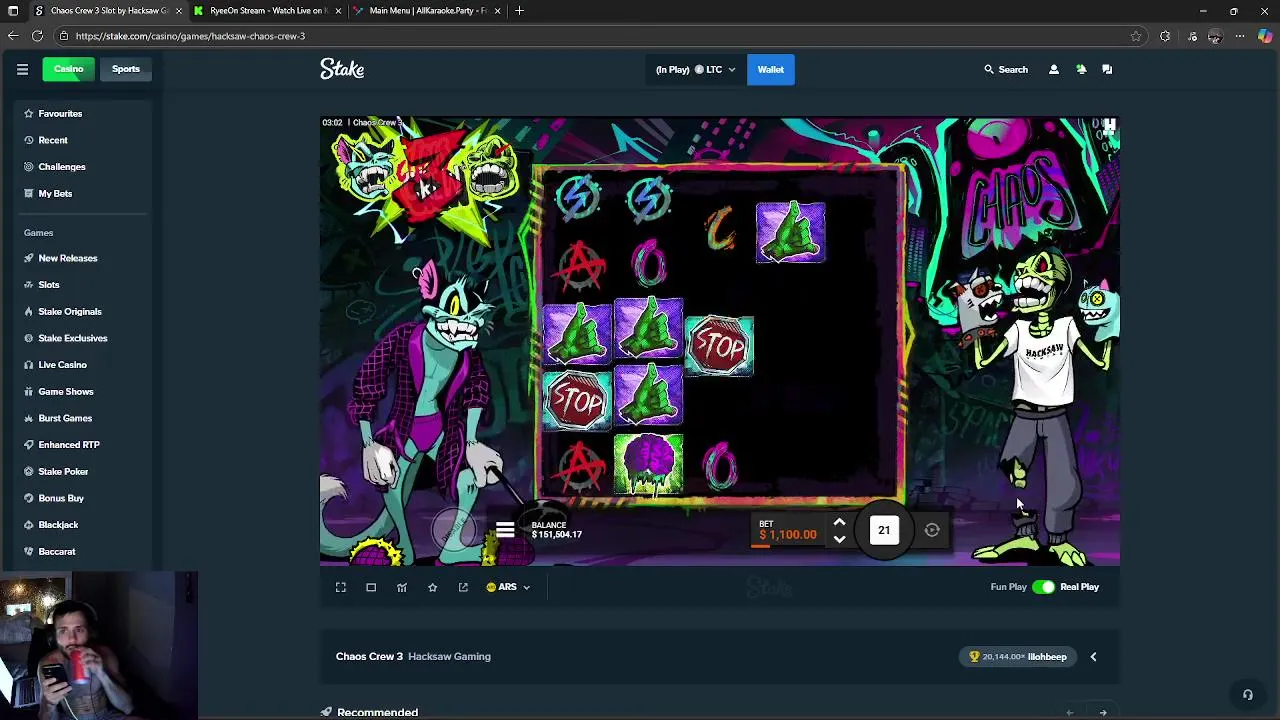Click the Enhanced RTP sidebar icon
Screen dimensions: 1280x720
click(x=29, y=444)
